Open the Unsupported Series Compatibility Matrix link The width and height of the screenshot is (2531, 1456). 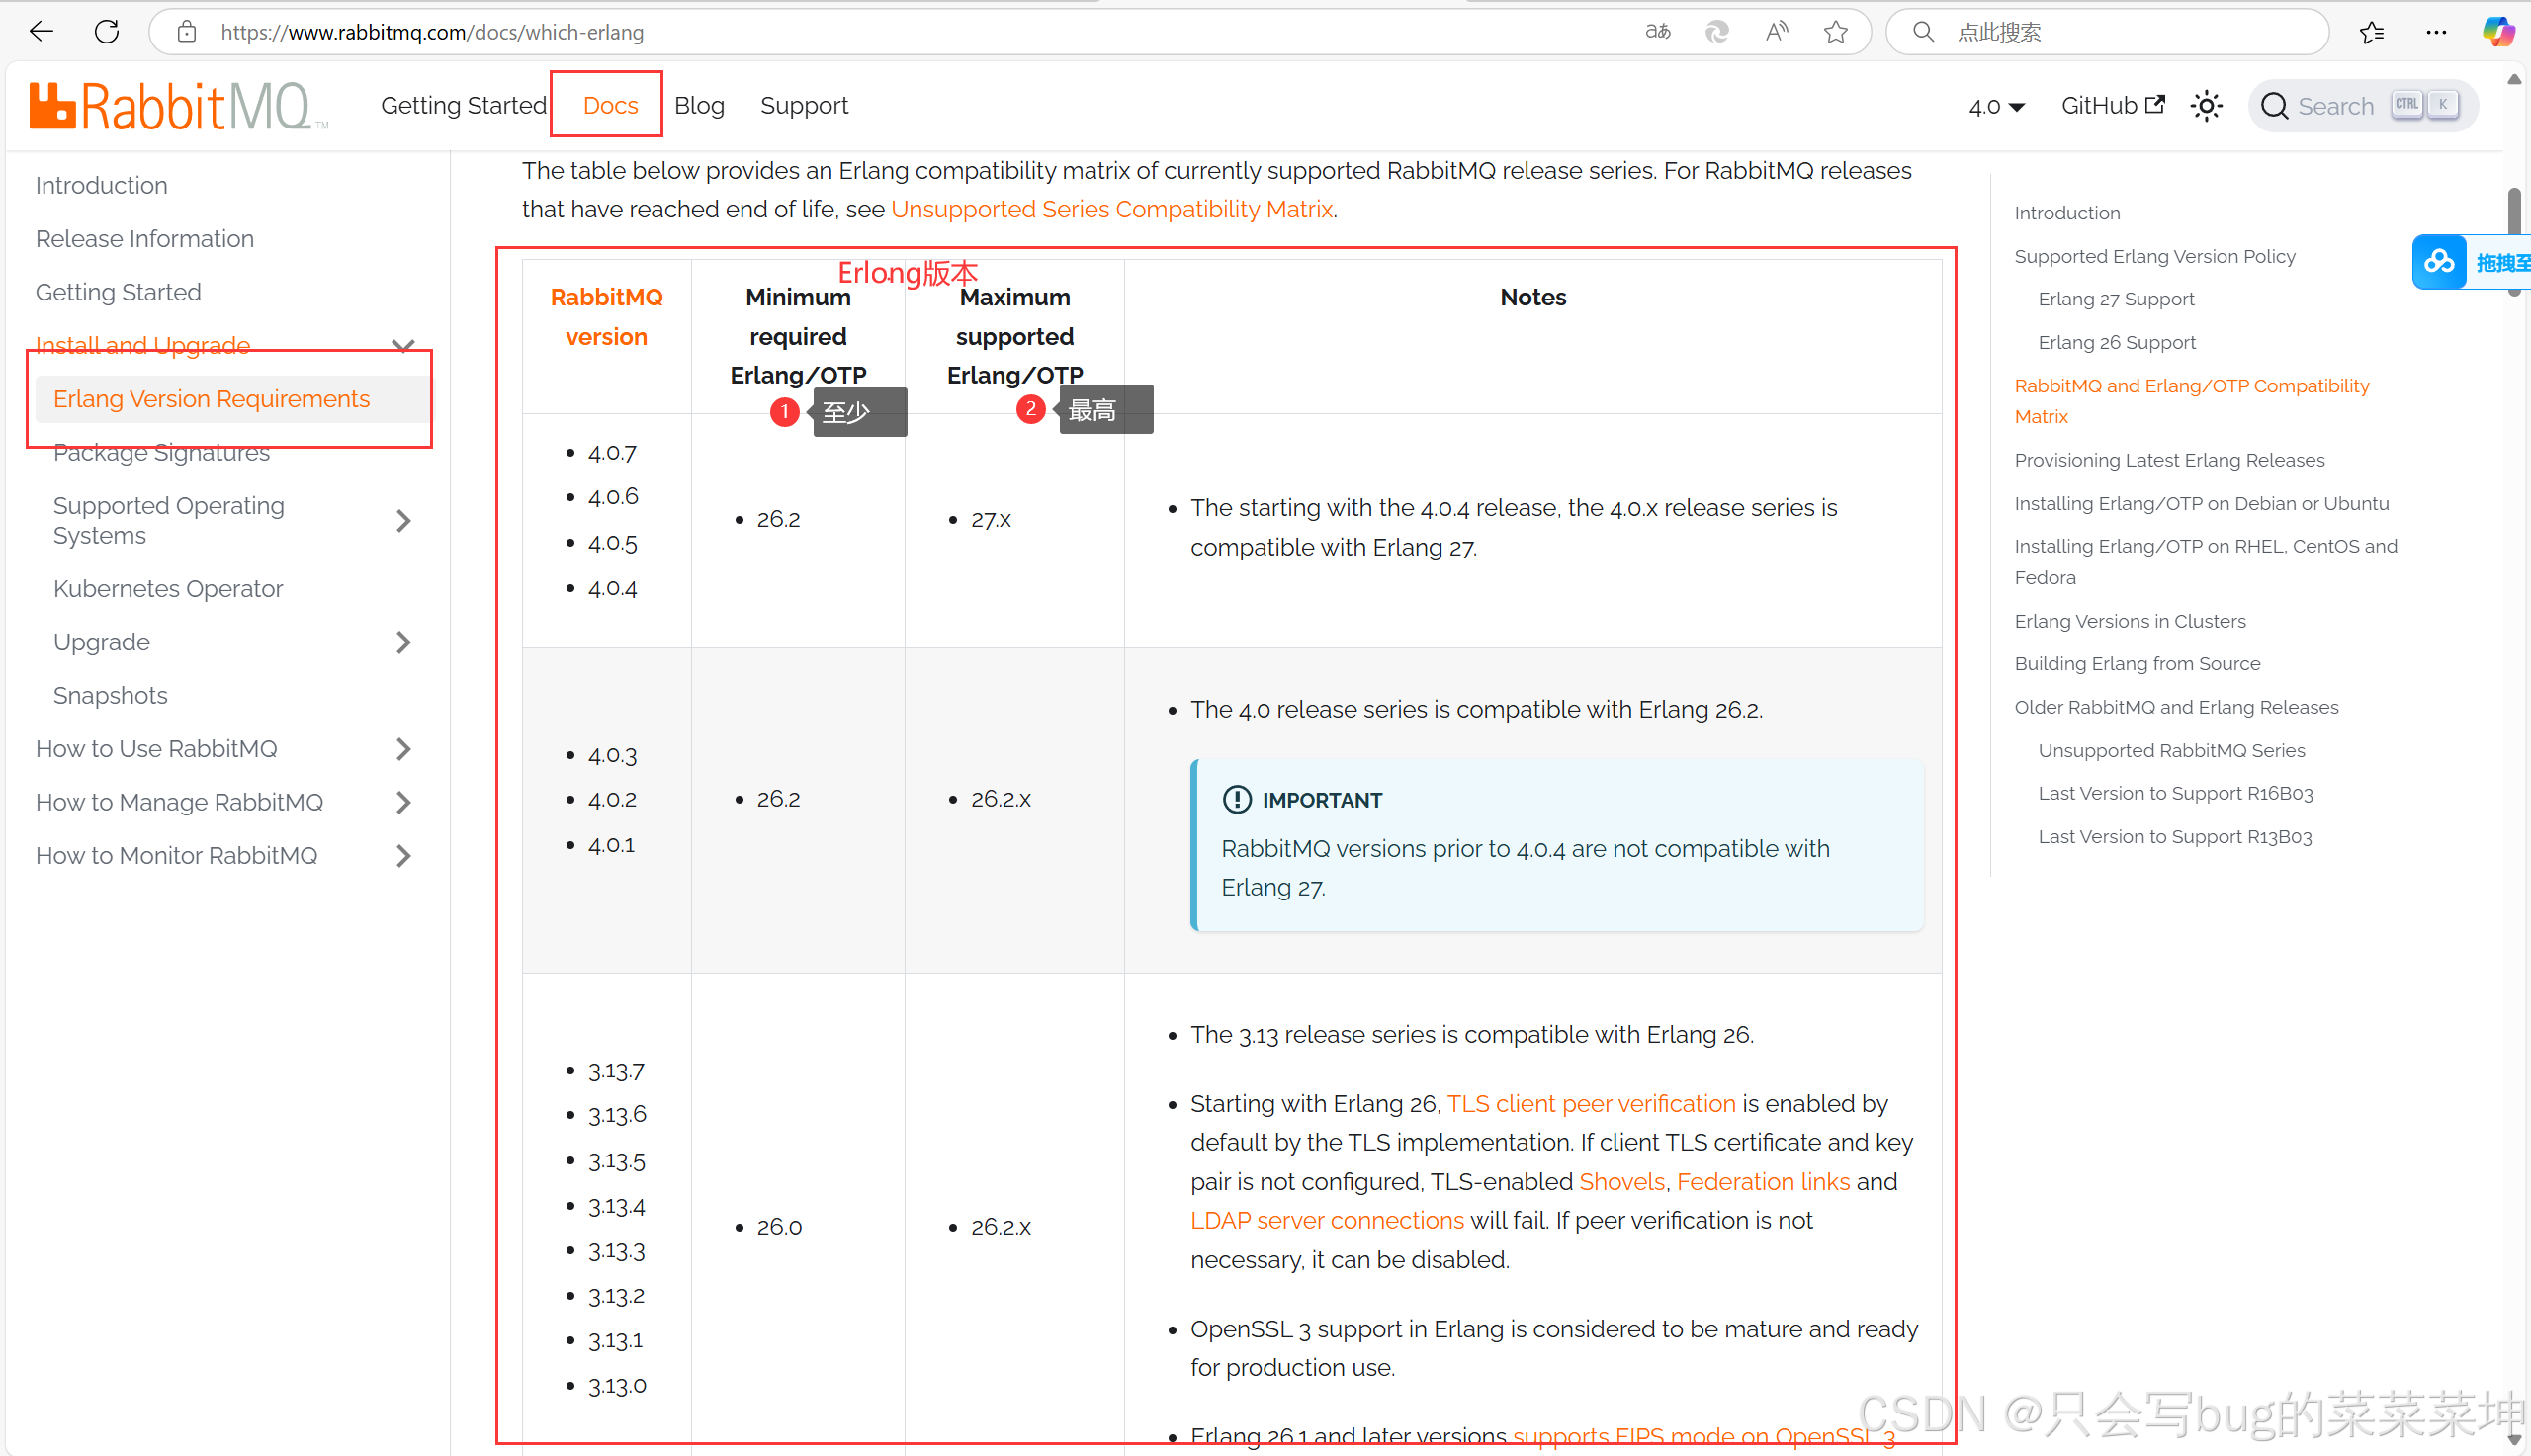pyautogui.click(x=1112, y=209)
